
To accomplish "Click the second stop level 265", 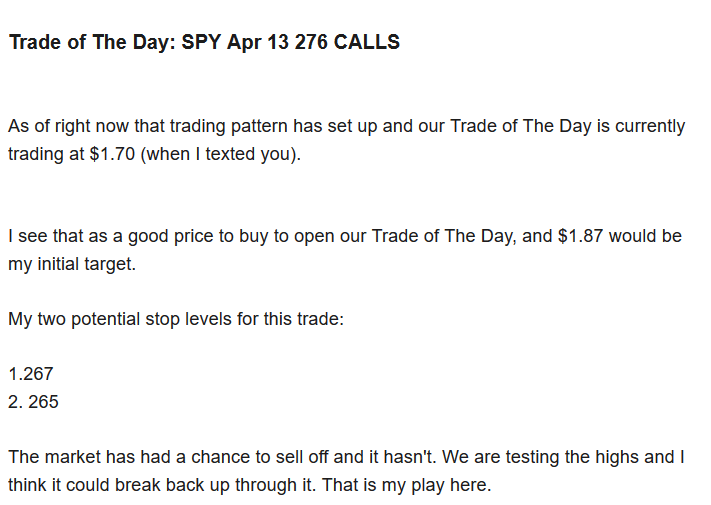I will pos(44,402).
